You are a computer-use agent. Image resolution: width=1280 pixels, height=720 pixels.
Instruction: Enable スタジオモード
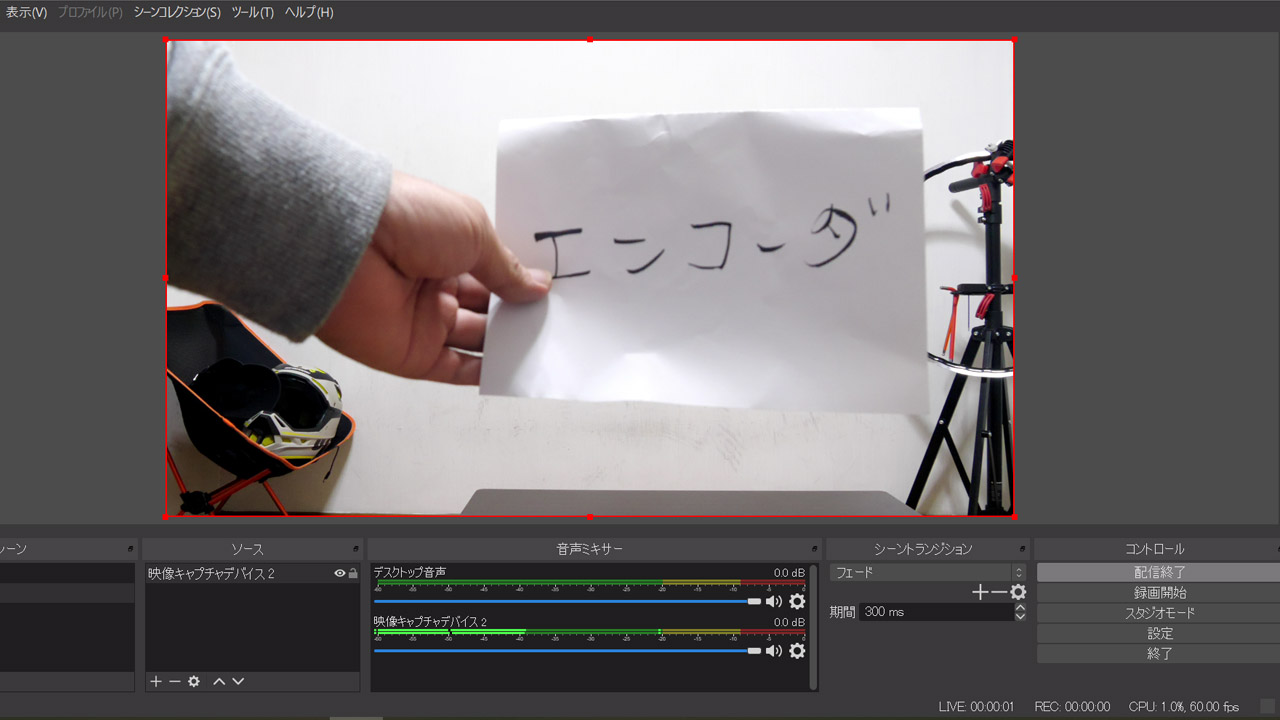click(1159, 612)
